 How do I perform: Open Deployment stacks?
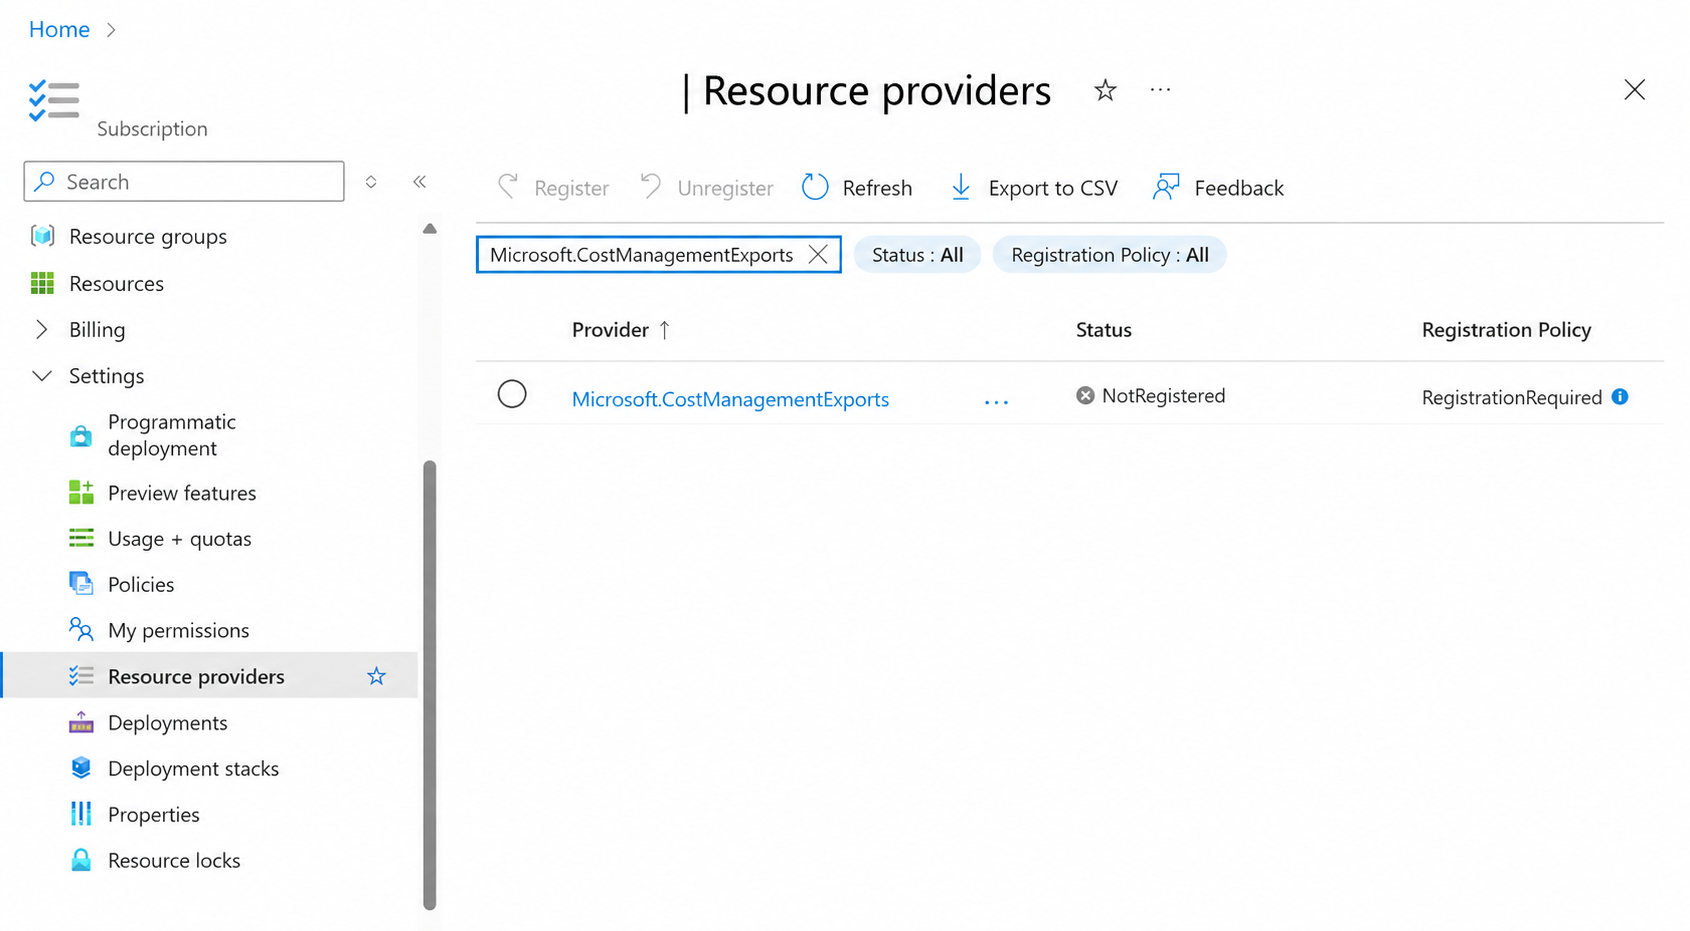click(193, 769)
